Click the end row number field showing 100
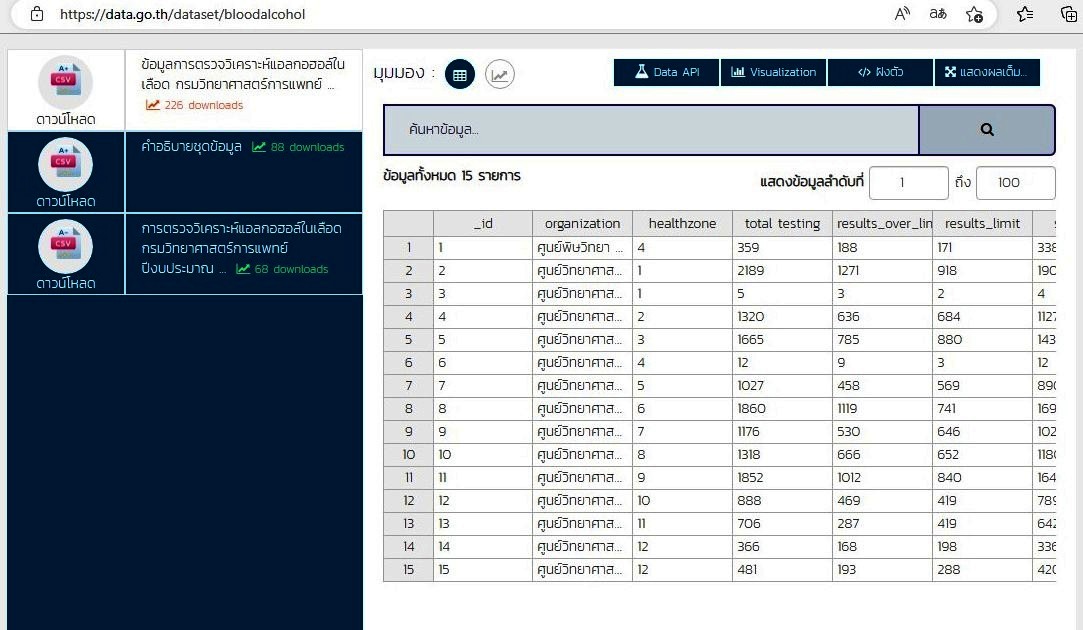 1015,182
